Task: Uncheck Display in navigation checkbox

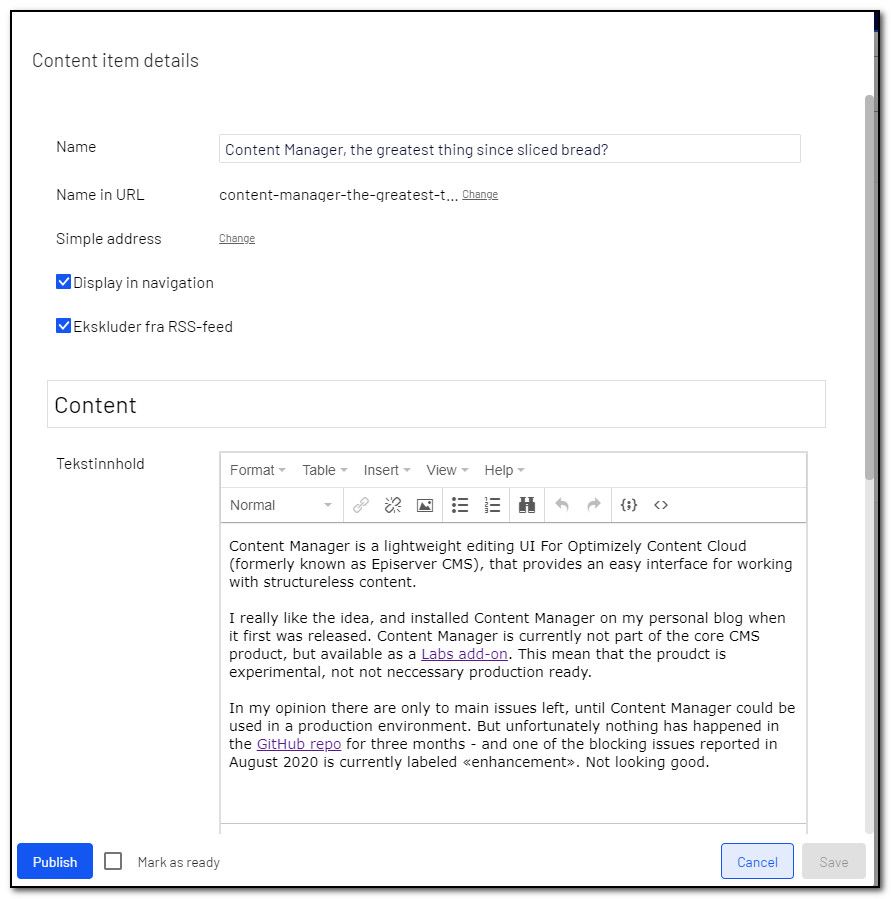Action: click(63, 282)
